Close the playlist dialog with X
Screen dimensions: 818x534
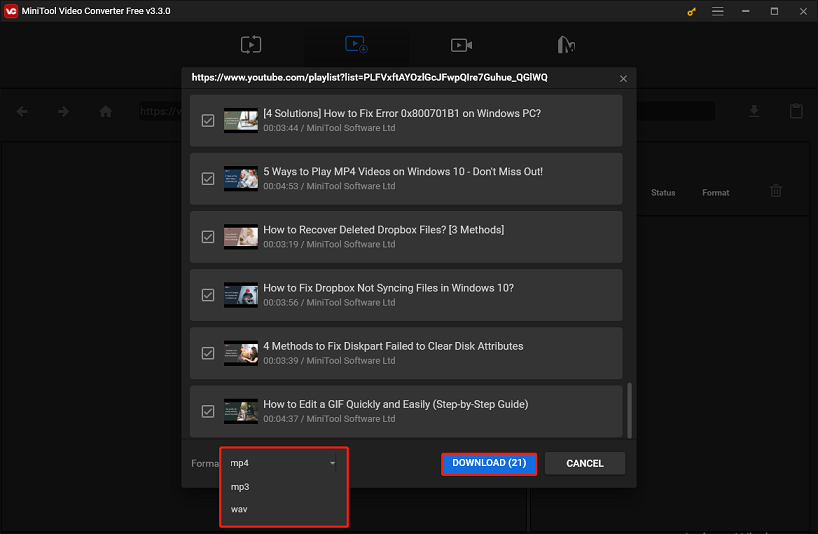click(x=623, y=79)
